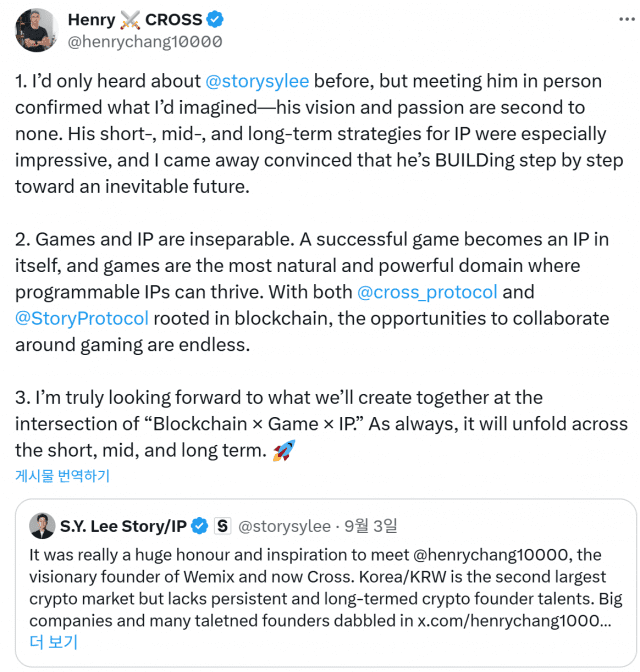This screenshot has width=640, height=672.
Task: Click the @henrychang10000 handle under the name
Action: pyautogui.click(x=144, y=42)
